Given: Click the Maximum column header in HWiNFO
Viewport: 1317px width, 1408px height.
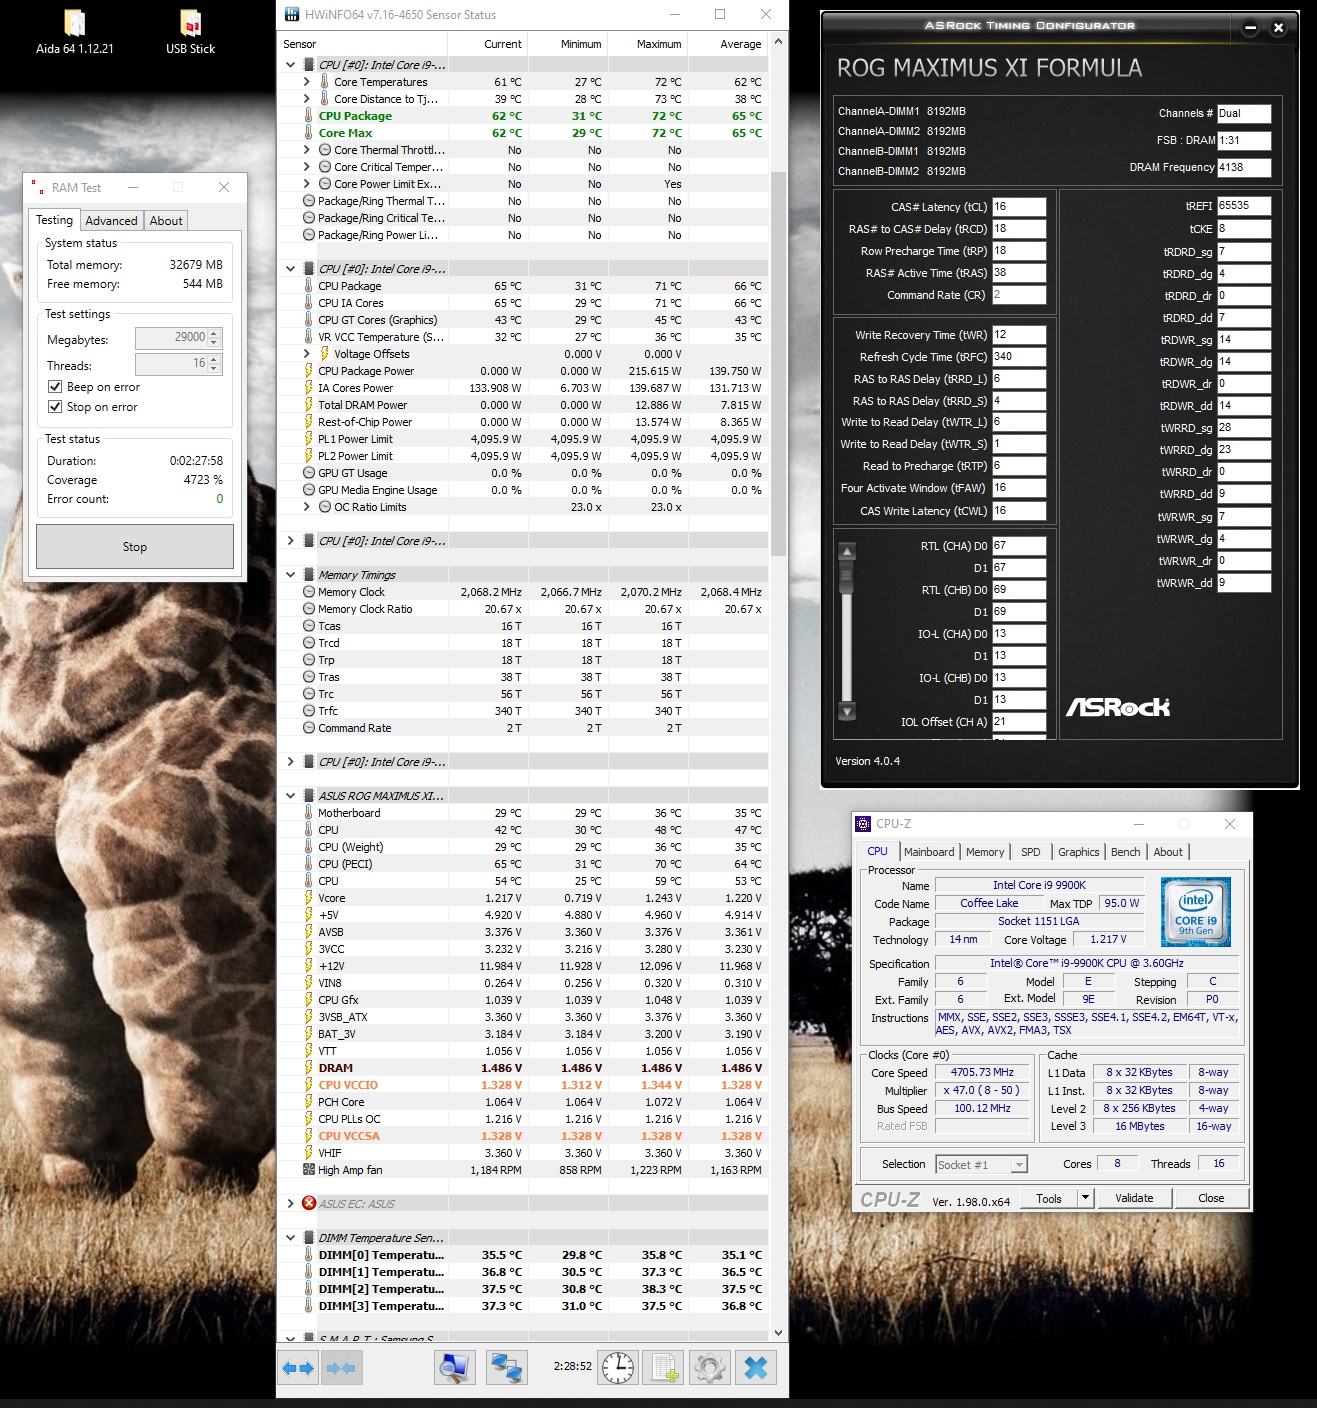Looking at the screenshot, I should pyautogui.click(x=648, y=44).
